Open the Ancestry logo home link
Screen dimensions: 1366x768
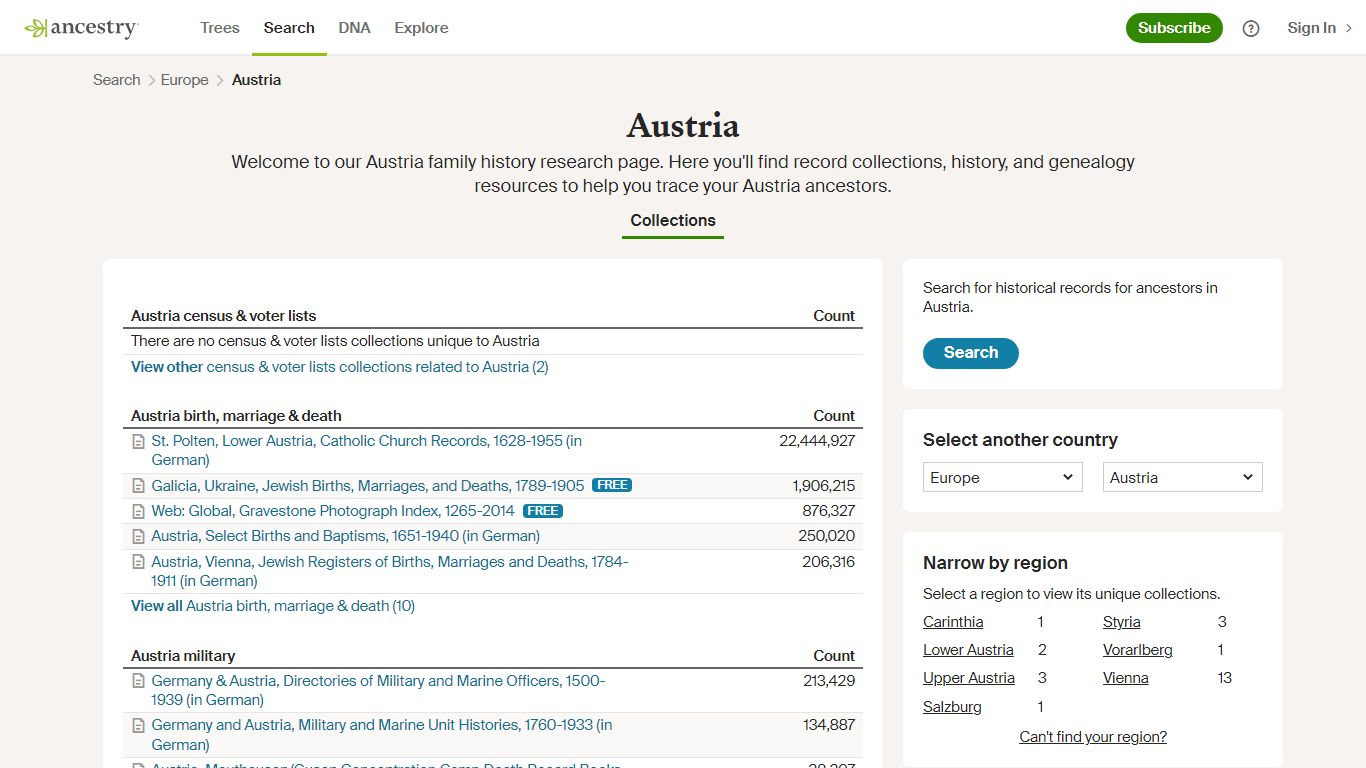[x=81, y=28]
